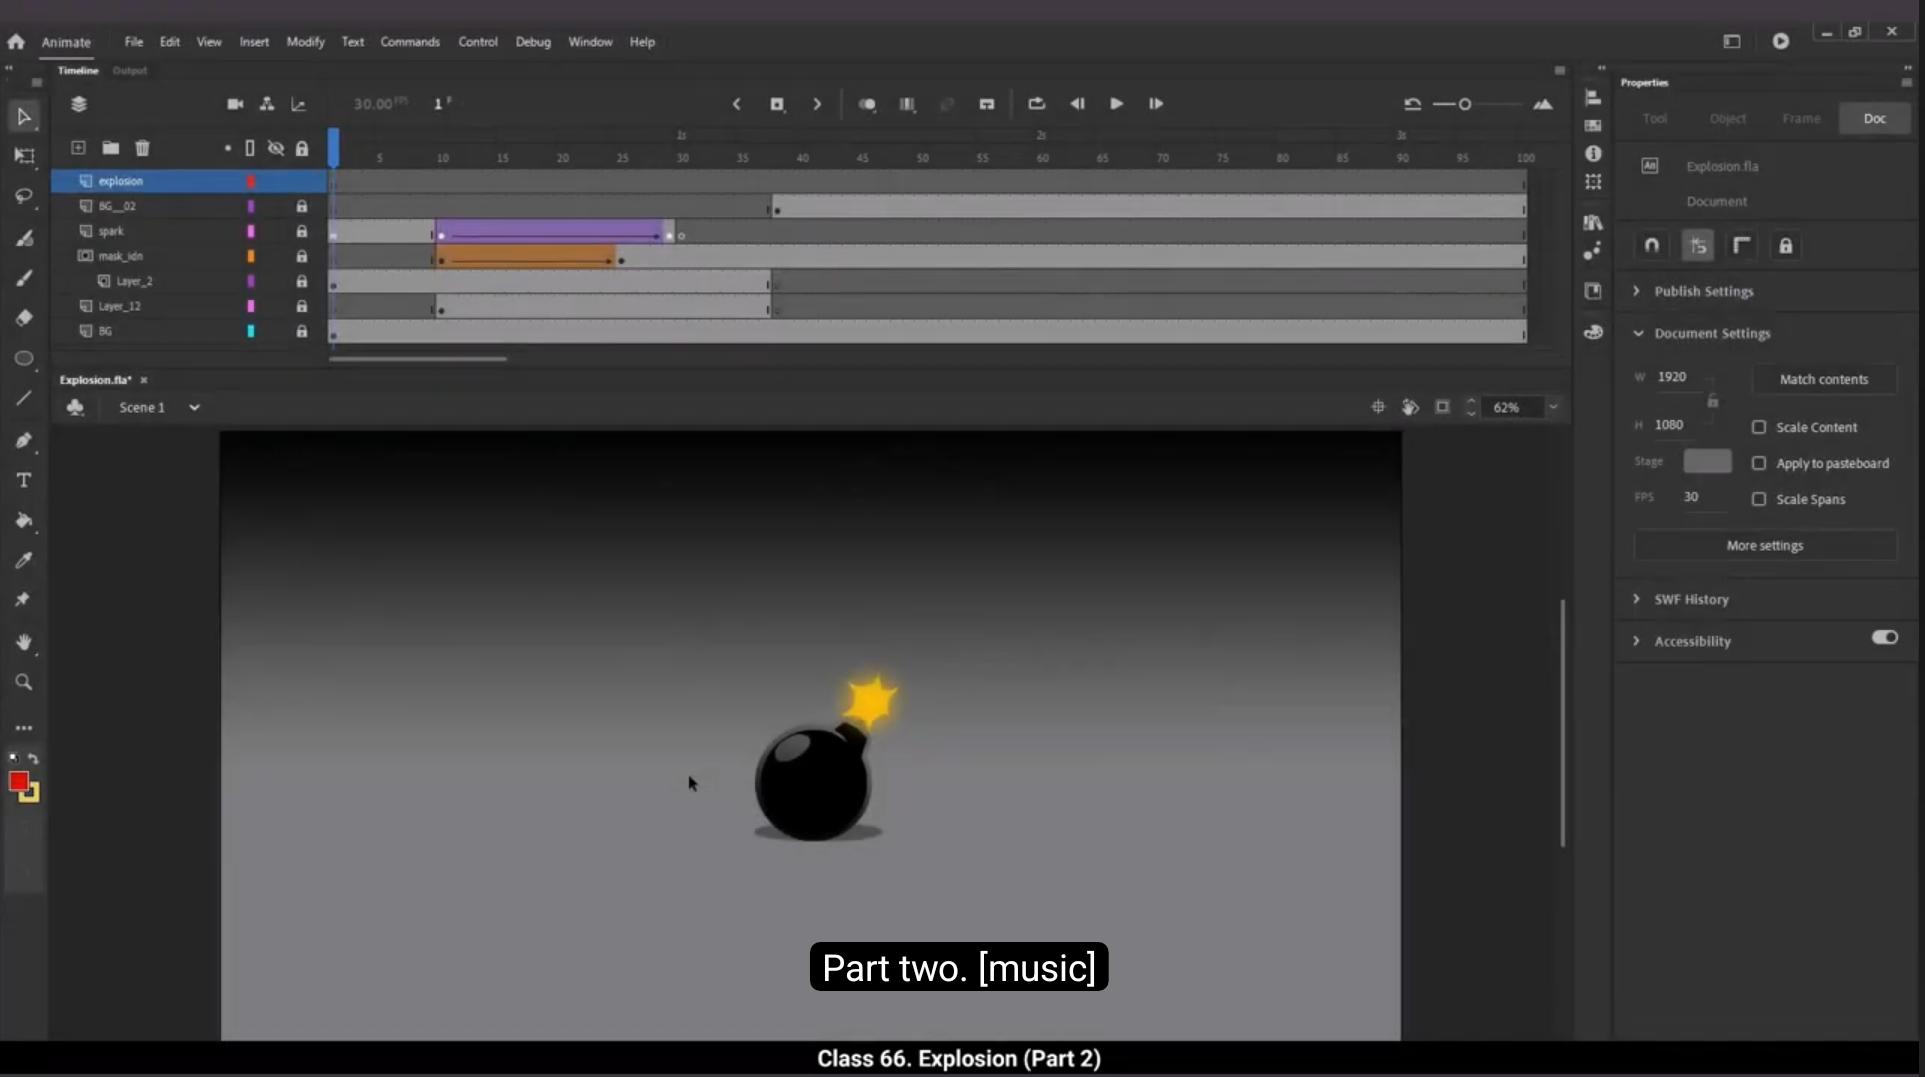Click Clip Content Outside Stage icon
1925x1077 pixels.
coord(1442,407)
